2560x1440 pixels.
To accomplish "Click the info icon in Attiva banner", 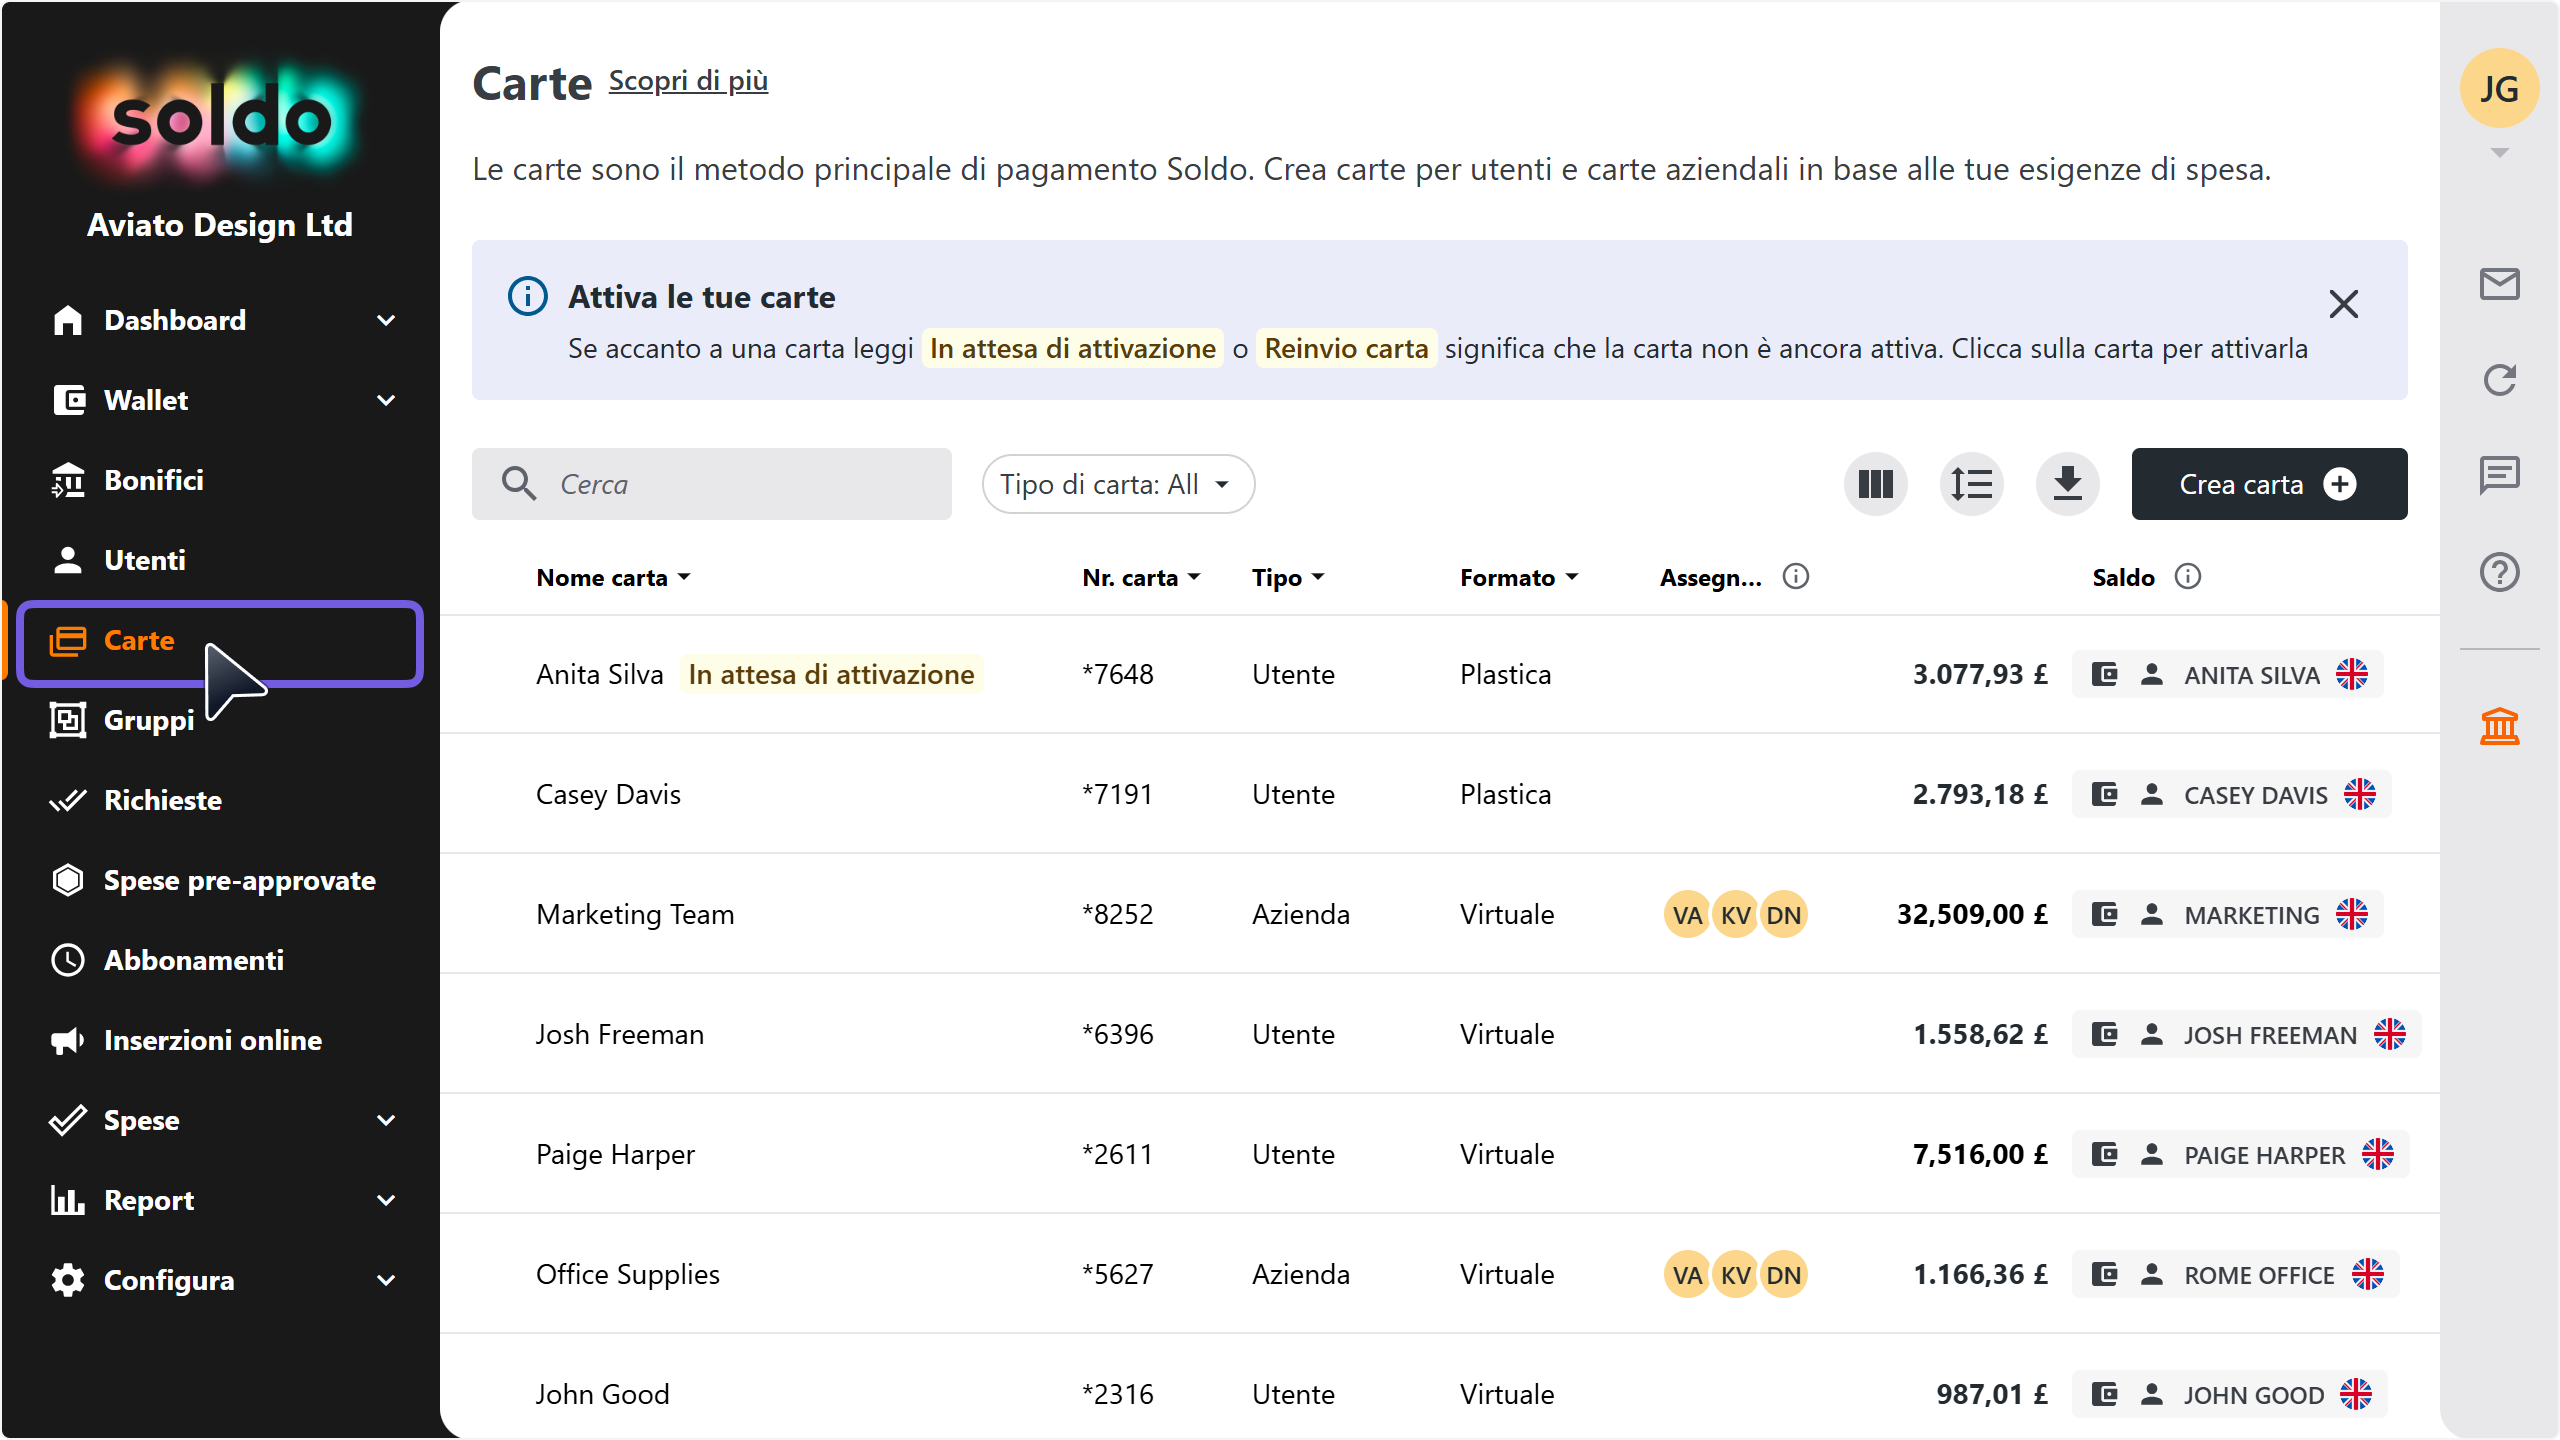I will [x=528, y=297].
